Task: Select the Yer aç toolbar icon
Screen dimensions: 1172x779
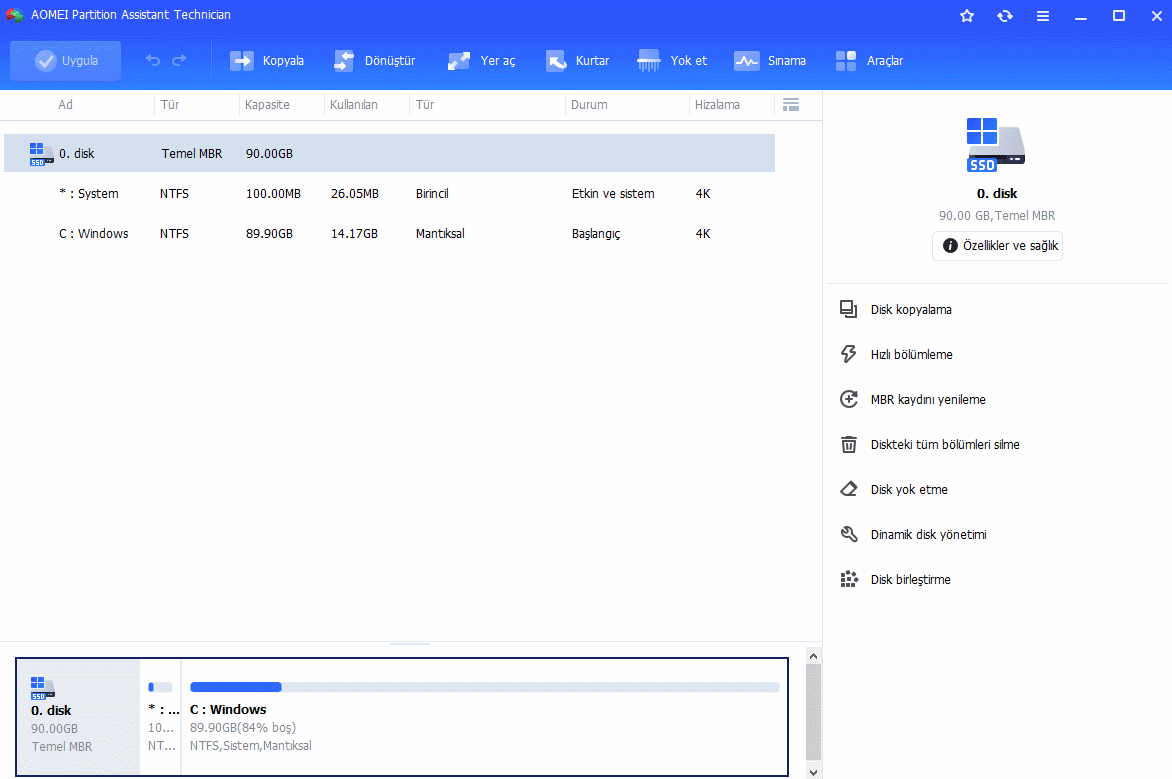Action: coord(459,61)
